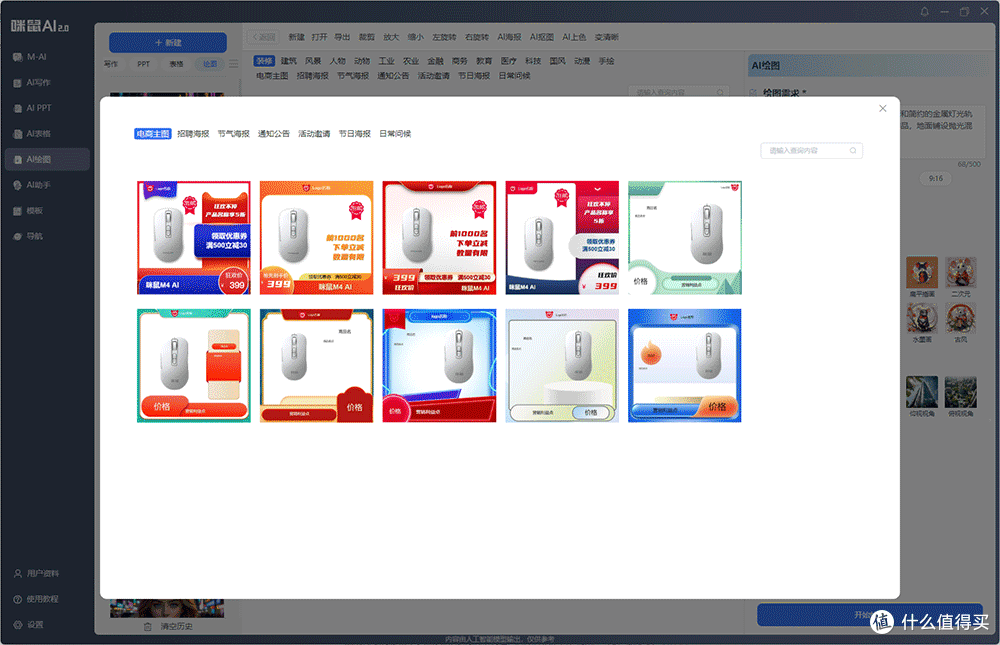
Task: Click 缩小 in the background toolbar
Action: point(416,37)
